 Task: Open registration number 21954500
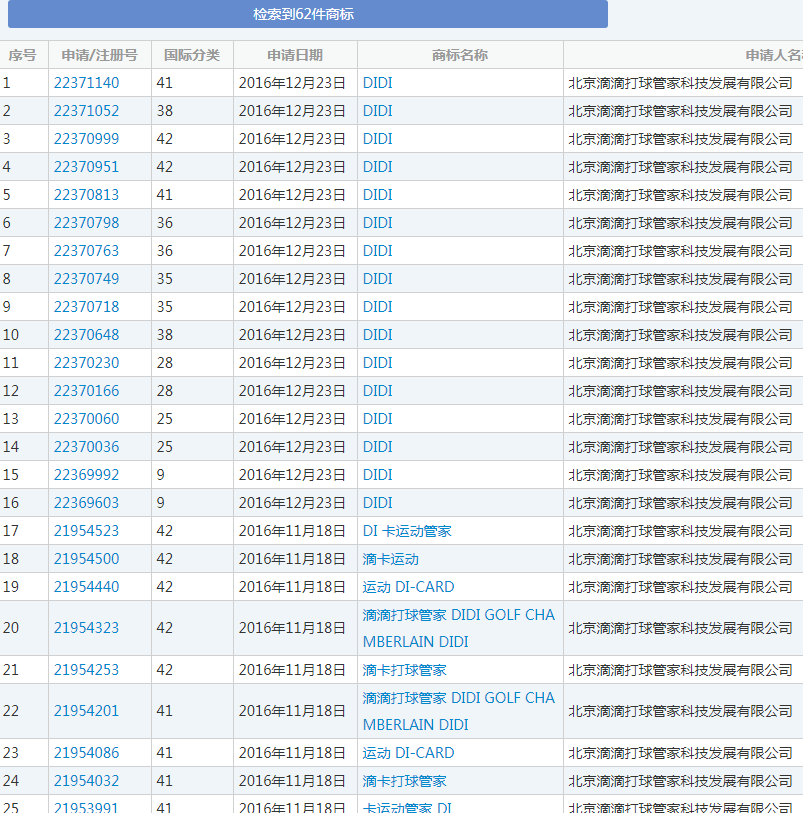(x=87, y=559)
